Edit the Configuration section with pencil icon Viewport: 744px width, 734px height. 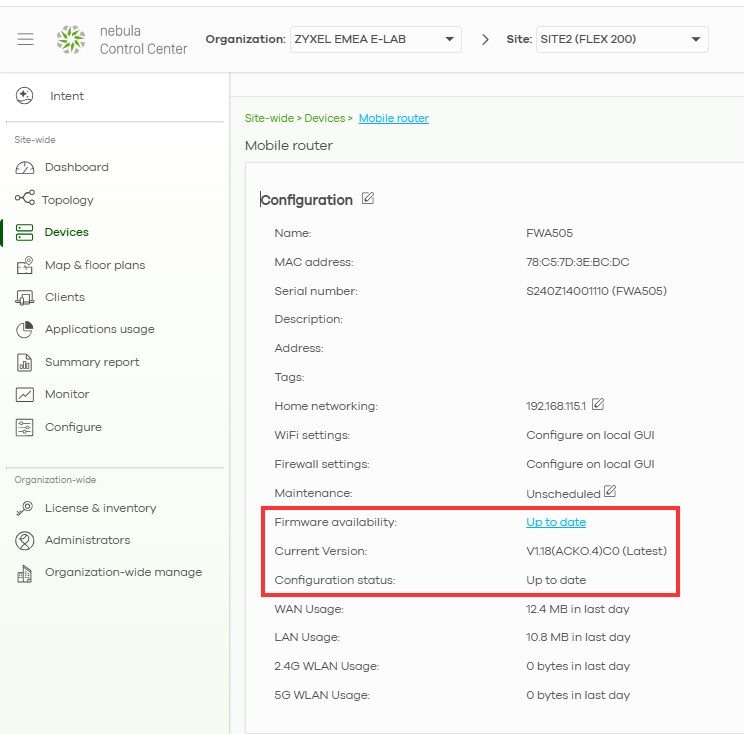[x=368, y=198]
